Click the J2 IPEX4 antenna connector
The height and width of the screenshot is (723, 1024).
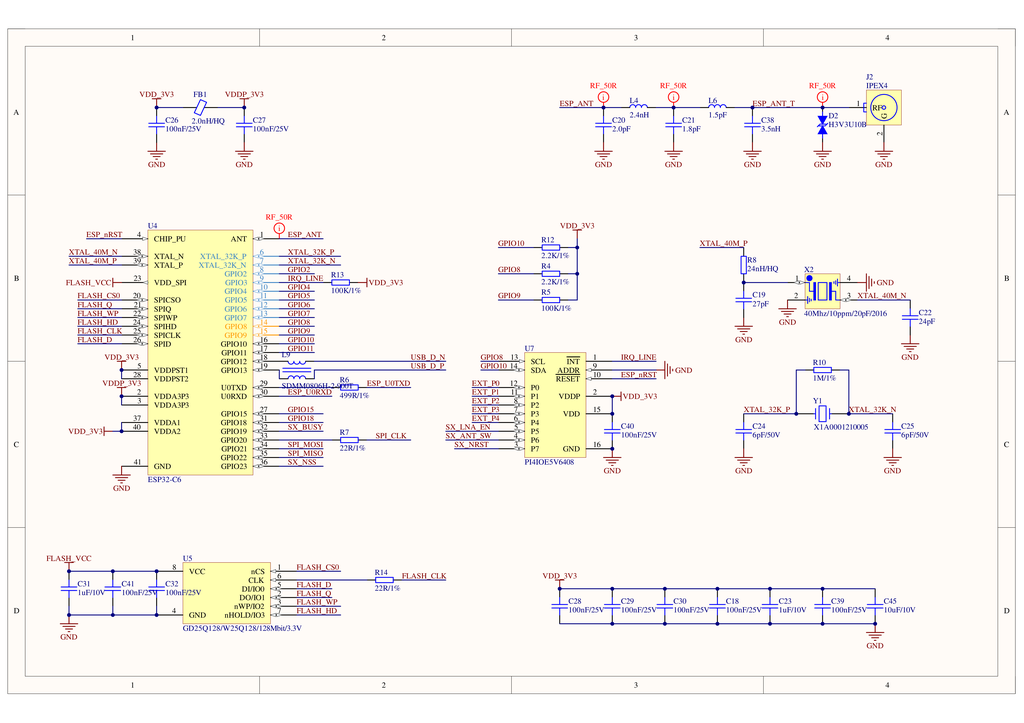[883, 107]
